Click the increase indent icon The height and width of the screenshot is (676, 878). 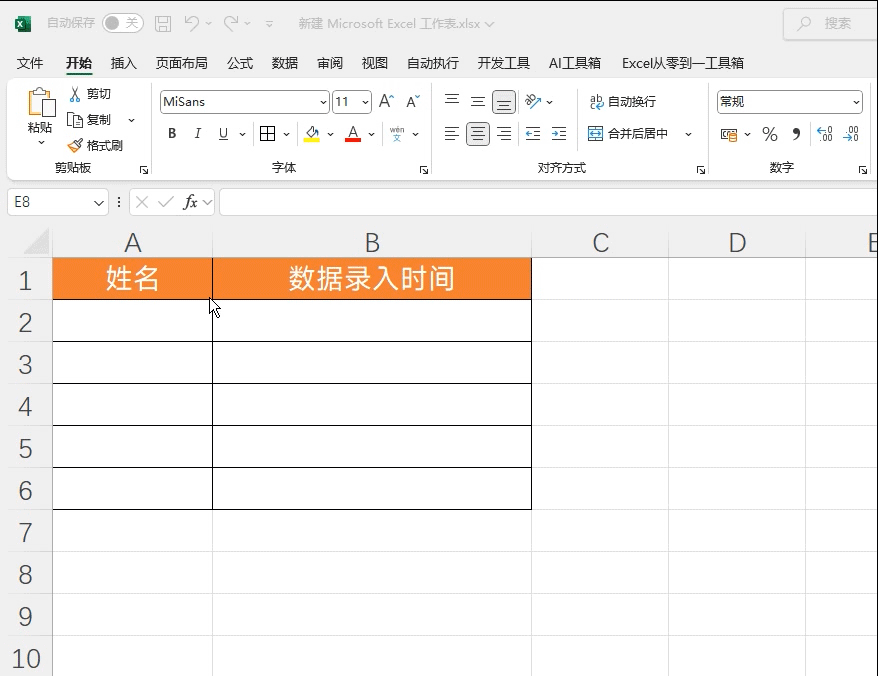pyautogui.click(x=559, y=134)
